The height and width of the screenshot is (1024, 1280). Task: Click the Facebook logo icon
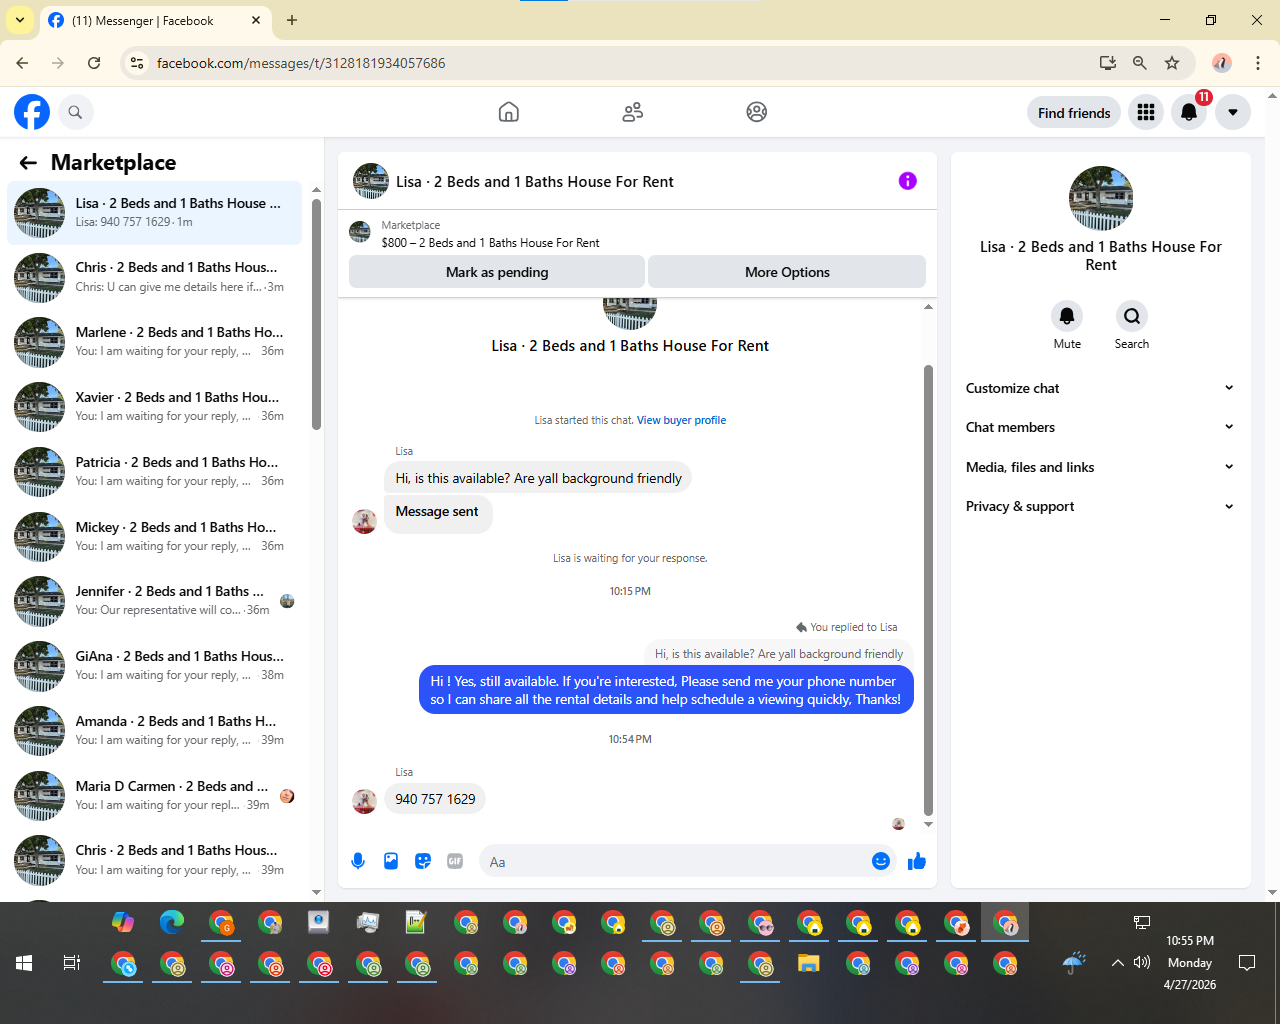point(32,112)
